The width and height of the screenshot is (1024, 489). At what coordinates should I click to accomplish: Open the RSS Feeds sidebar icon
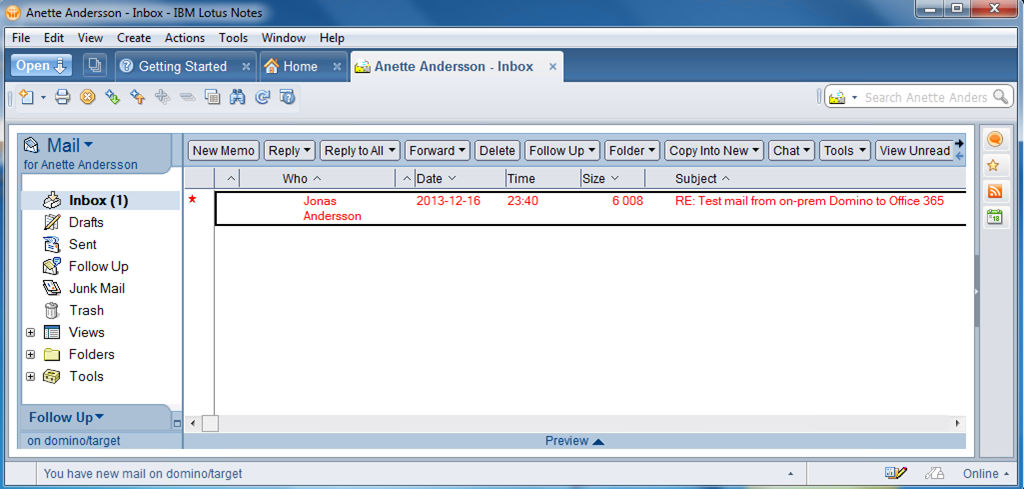pos(994,191)
